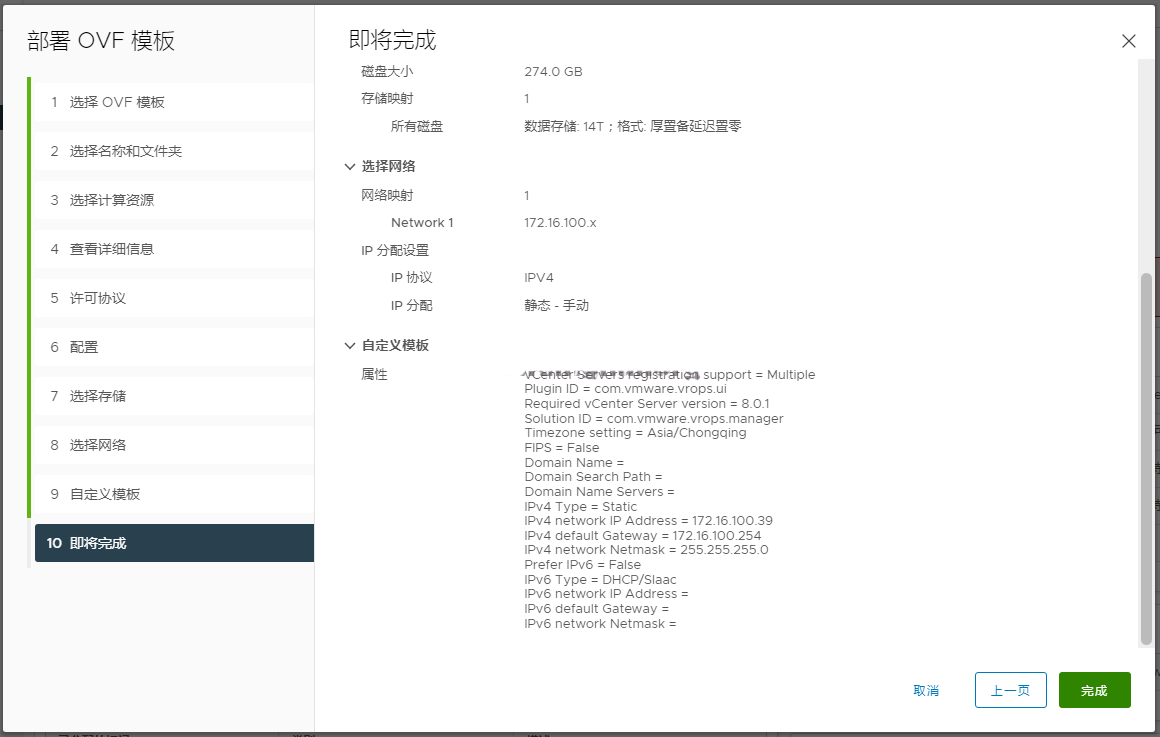Click the green 完成 finish button
Viewport: 1160px width, 737px height.
pyautogui.click(x=1094, y=691)
